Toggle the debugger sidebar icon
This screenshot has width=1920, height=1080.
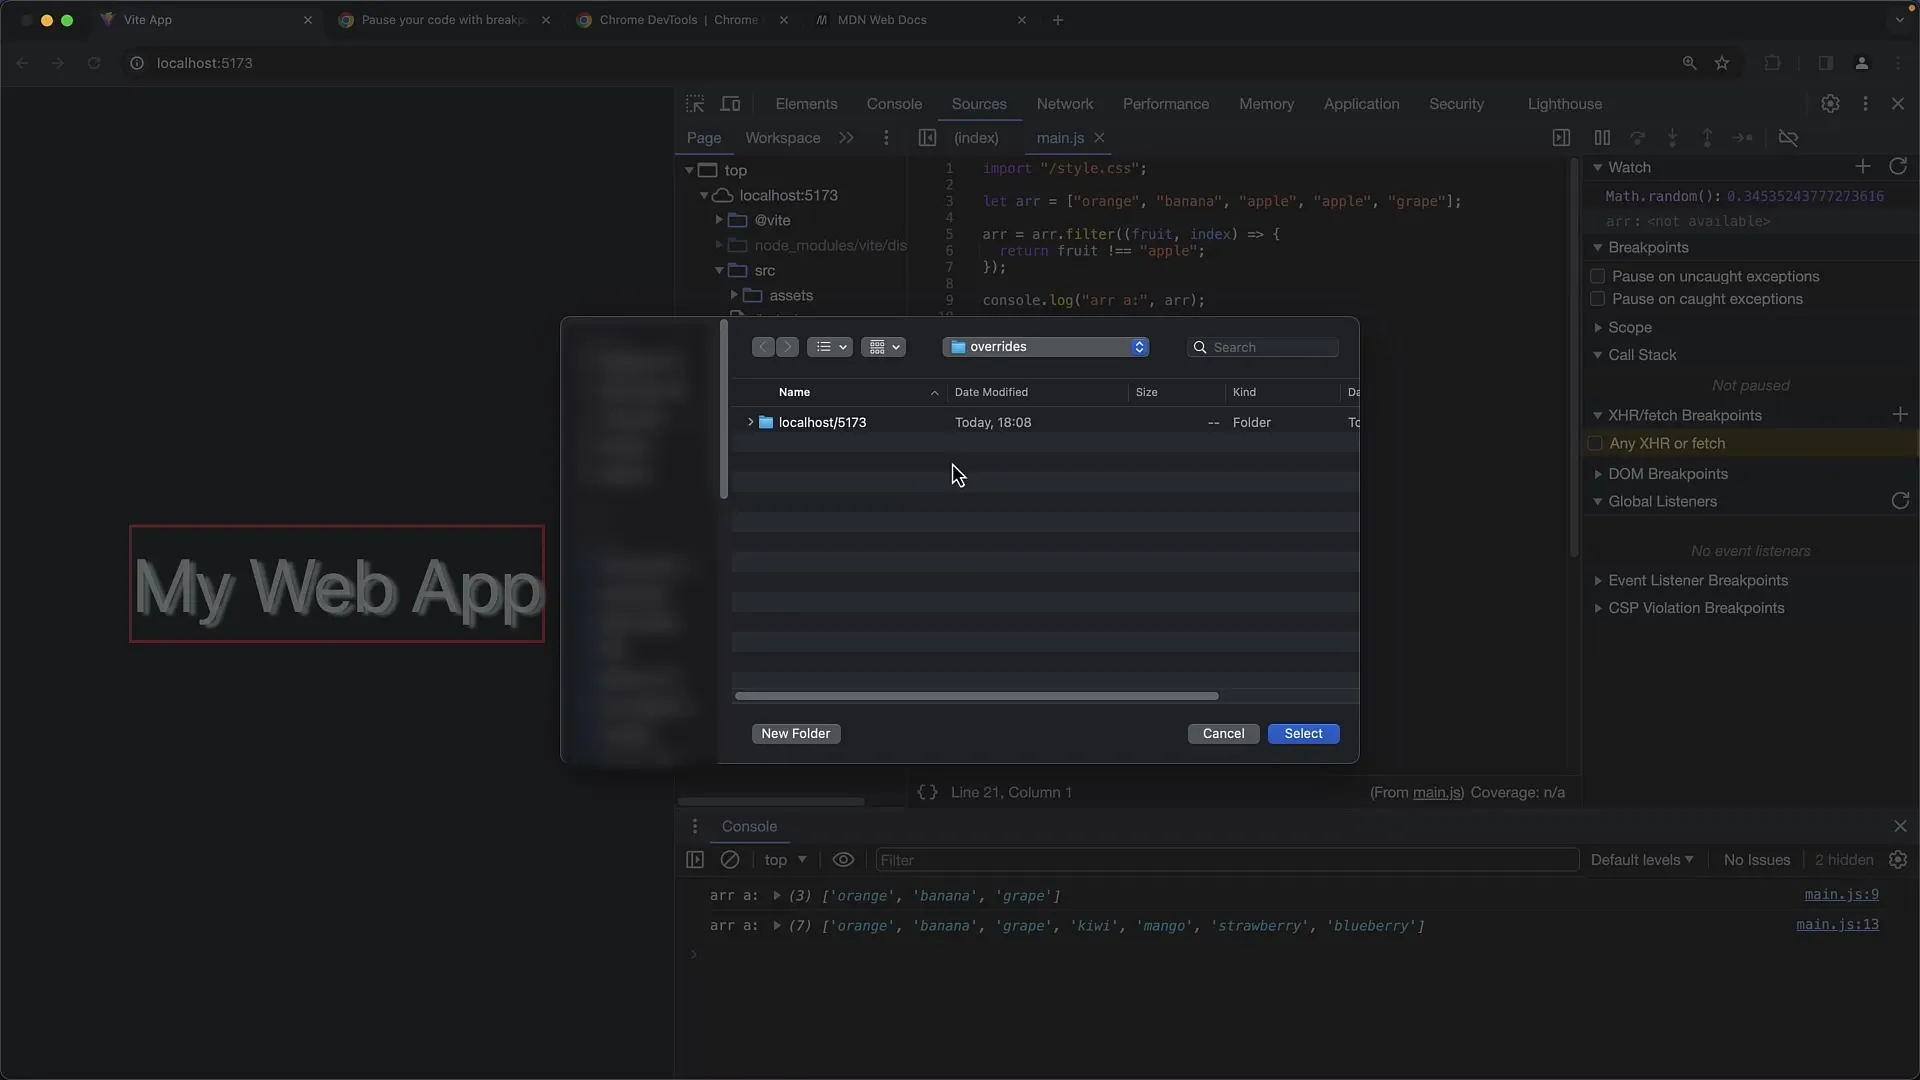[1561, 138]
